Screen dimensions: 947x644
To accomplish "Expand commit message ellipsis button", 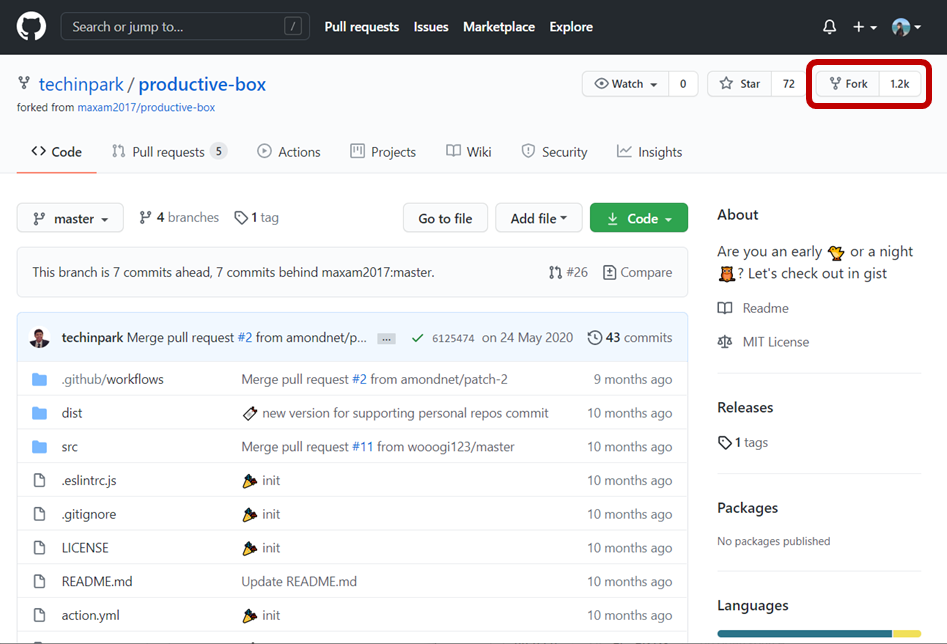I will [386, 338].
